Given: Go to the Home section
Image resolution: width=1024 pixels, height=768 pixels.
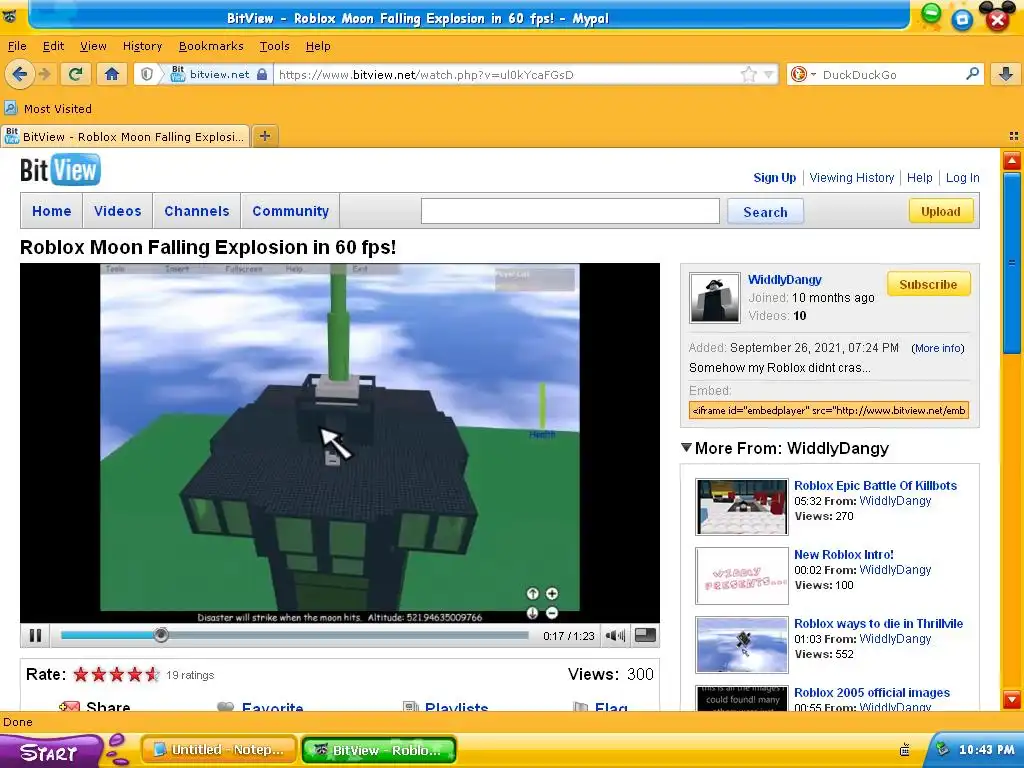Looking at the screenshot, I should tap(52, 211).
